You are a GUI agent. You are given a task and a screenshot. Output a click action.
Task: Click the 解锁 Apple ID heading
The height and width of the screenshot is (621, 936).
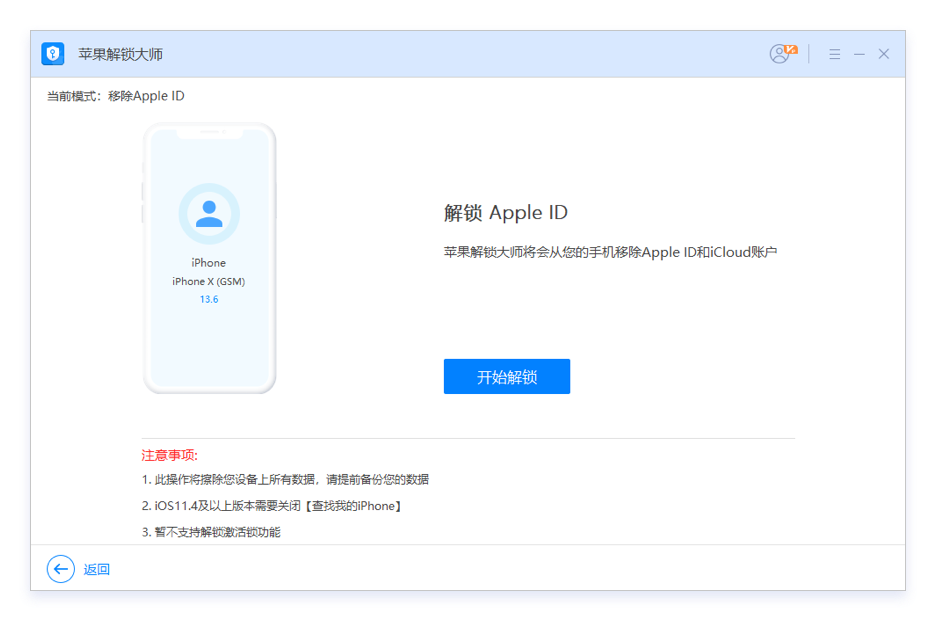[x=506, y=213]
